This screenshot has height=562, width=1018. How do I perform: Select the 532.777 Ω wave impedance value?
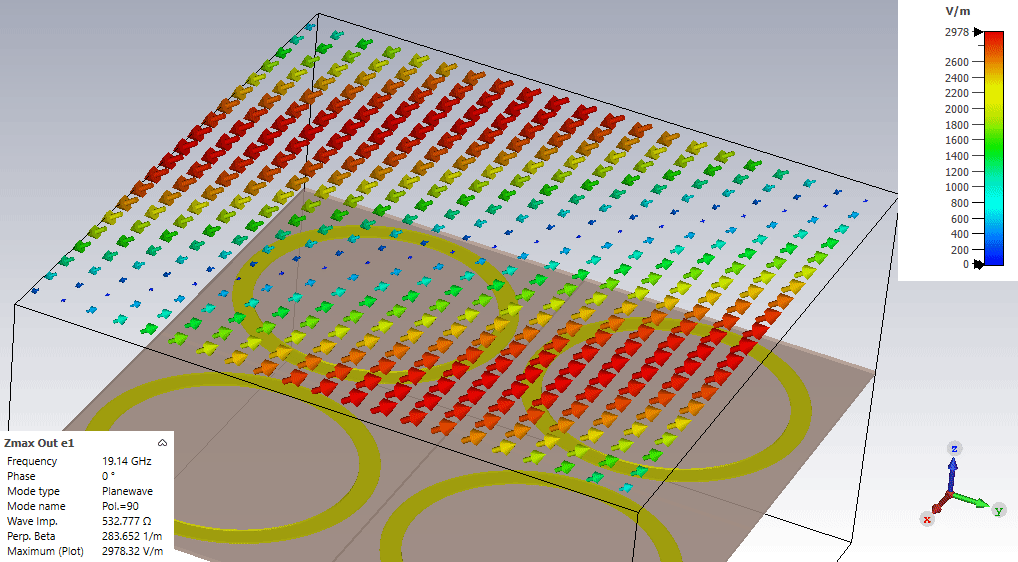tap(127, 520)
